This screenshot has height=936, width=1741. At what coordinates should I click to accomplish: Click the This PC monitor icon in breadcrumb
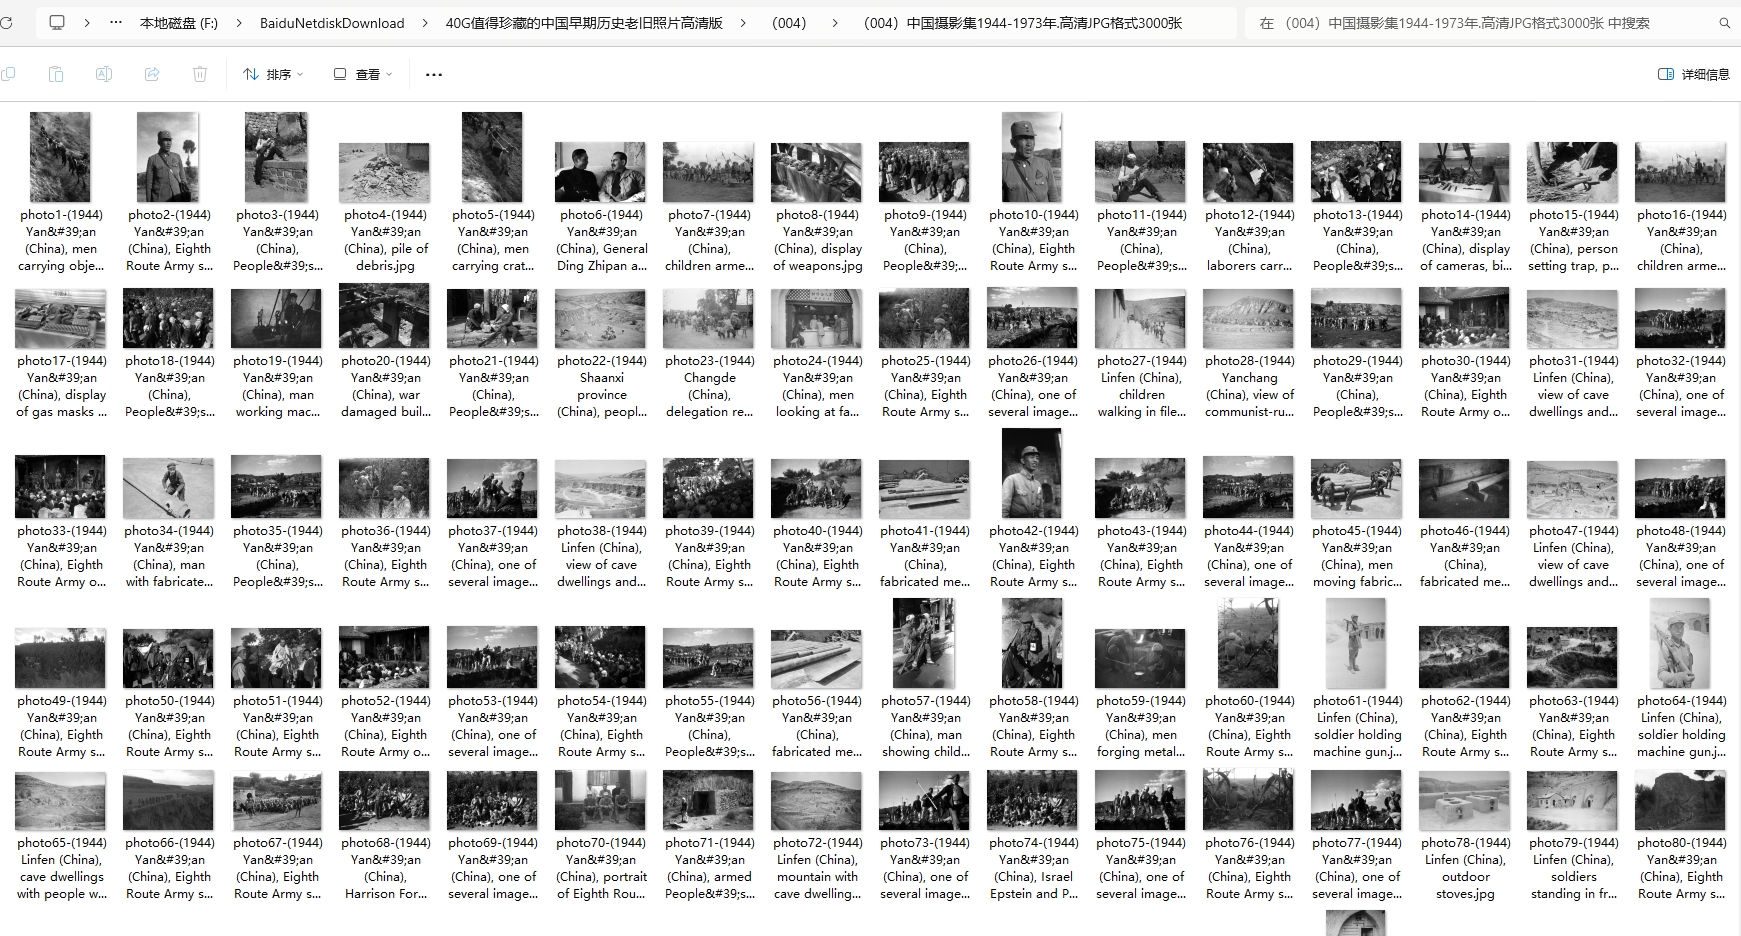[57, 22]
